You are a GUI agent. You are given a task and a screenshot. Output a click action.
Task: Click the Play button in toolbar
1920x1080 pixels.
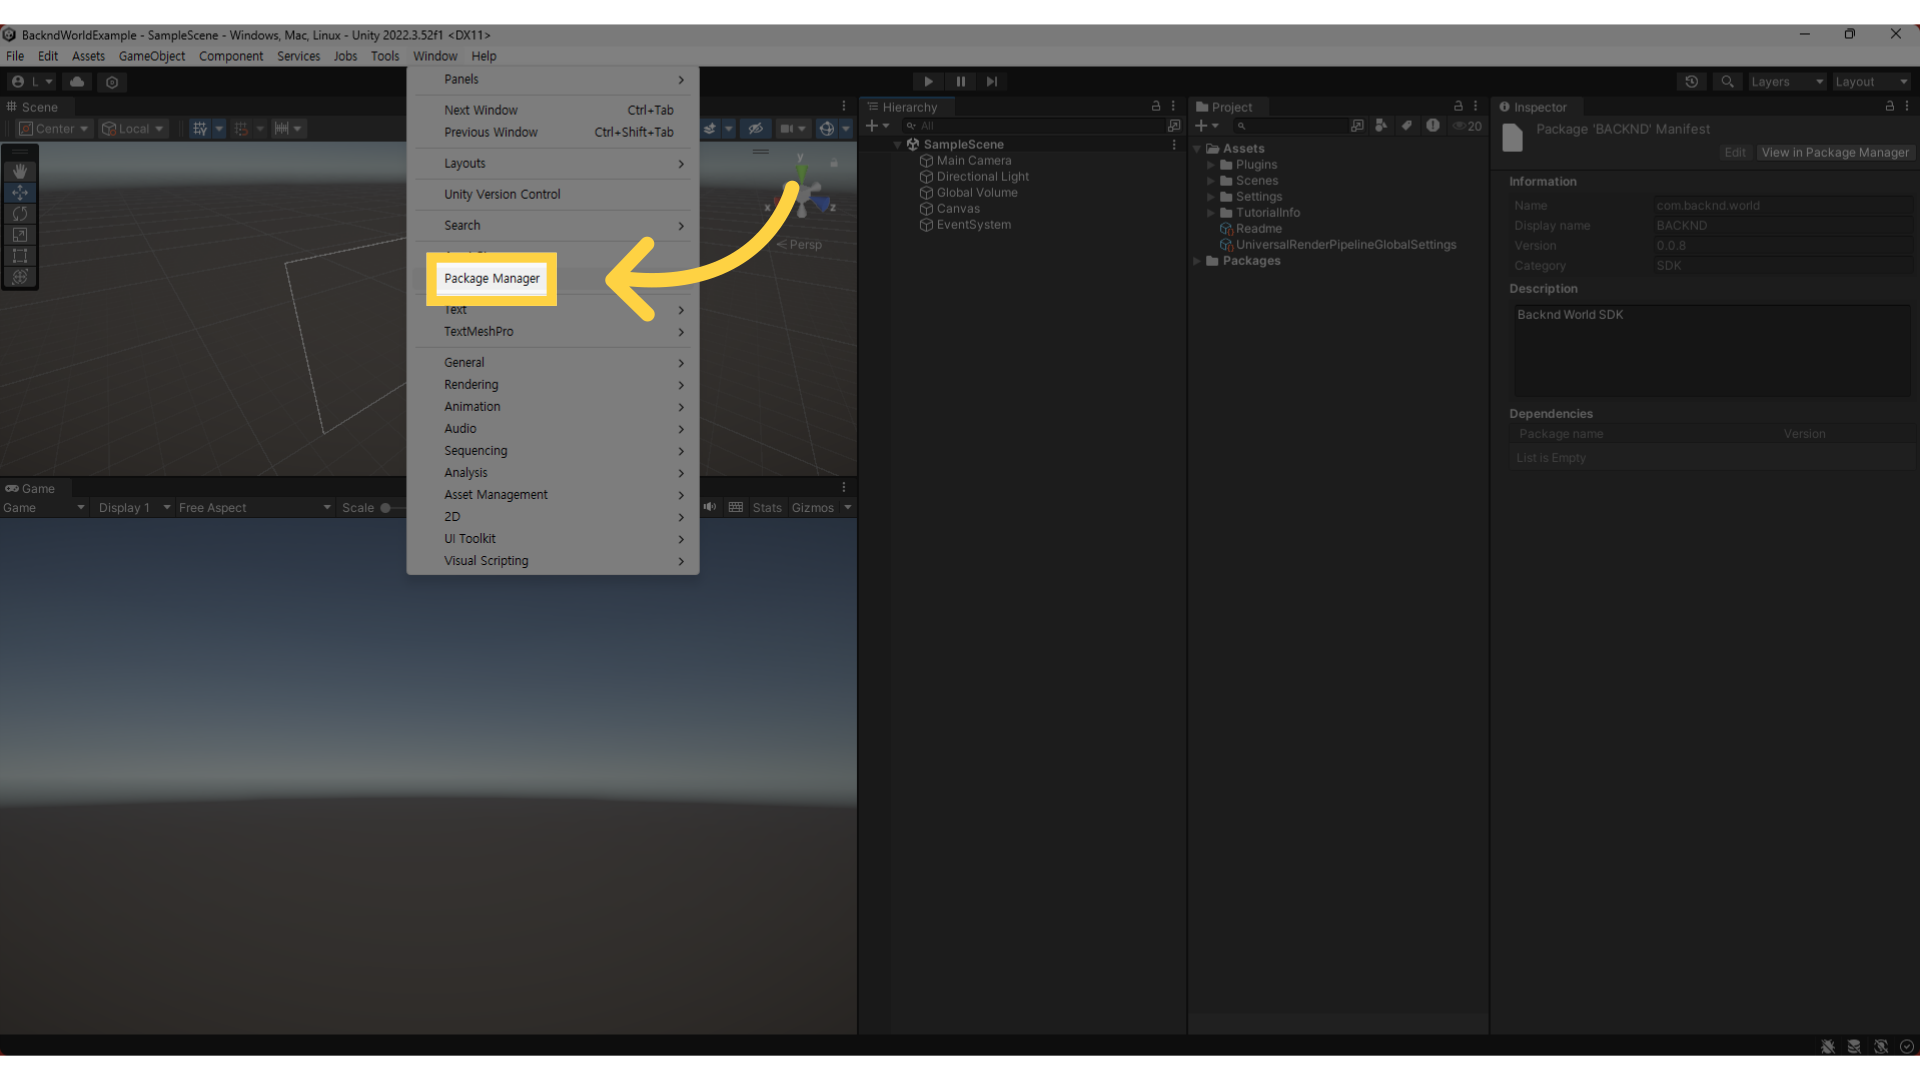click(928, 82)
